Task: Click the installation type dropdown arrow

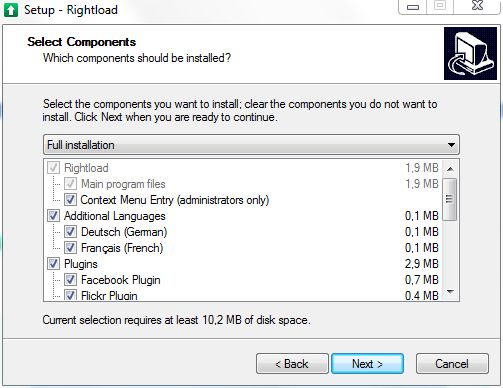Action: [451, 145]
